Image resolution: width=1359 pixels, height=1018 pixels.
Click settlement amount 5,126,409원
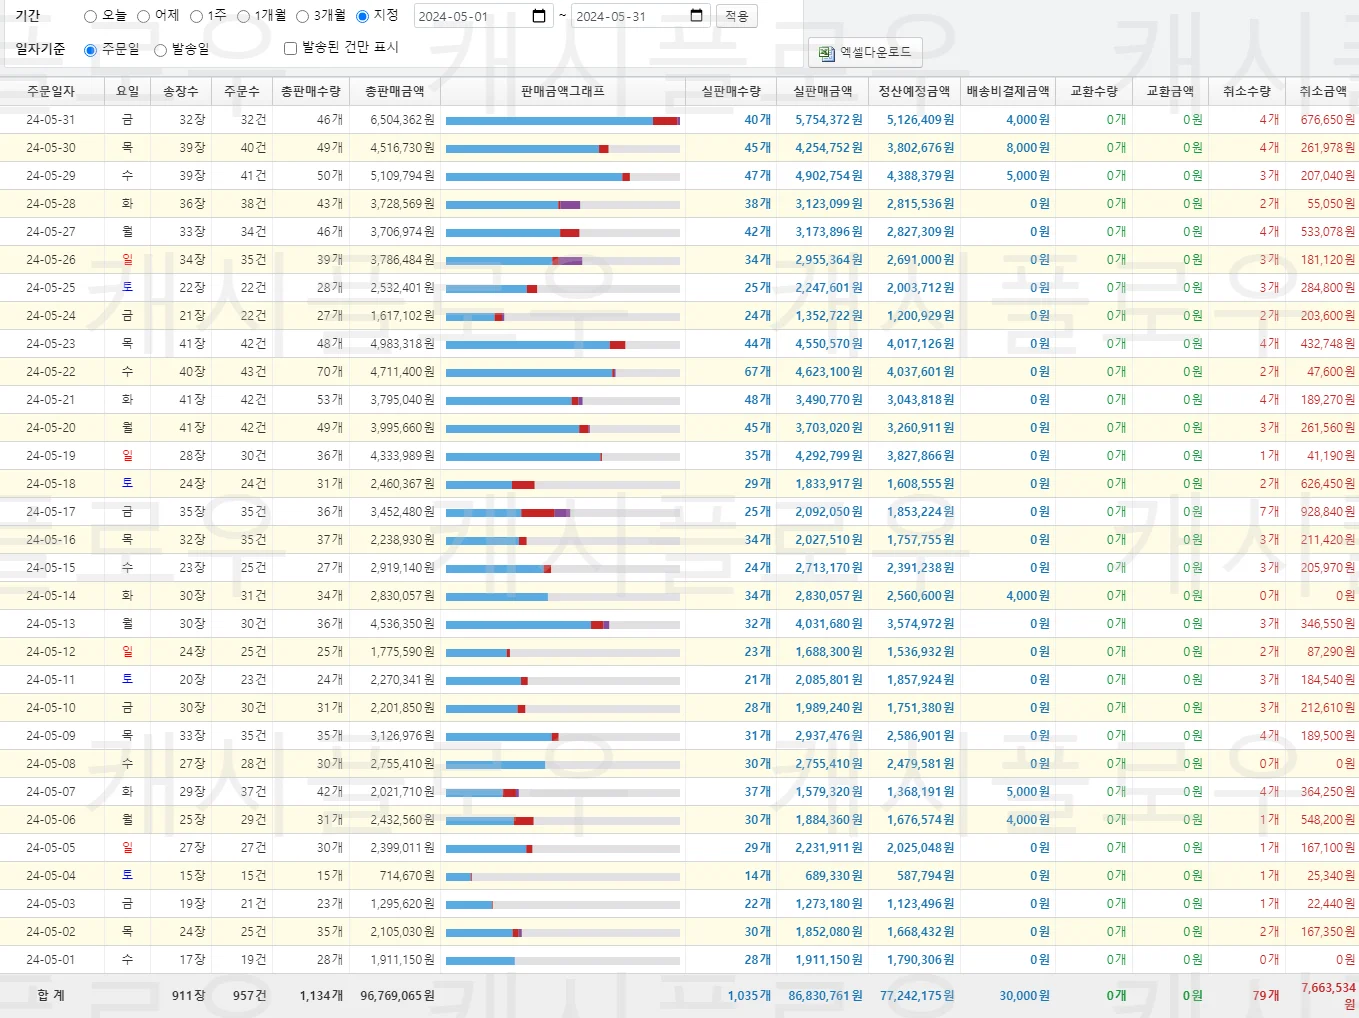click(921, 120)
